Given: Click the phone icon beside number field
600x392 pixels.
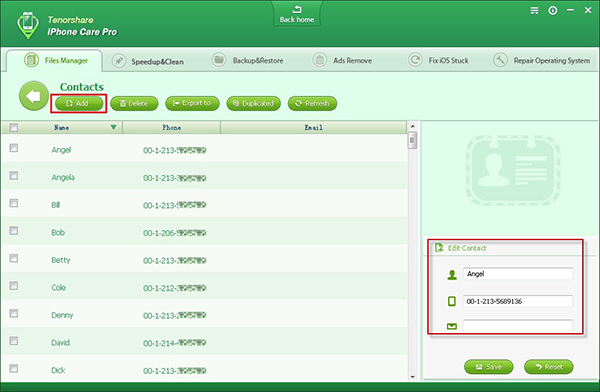Looking at the screenshot, I should coord(452,301).
